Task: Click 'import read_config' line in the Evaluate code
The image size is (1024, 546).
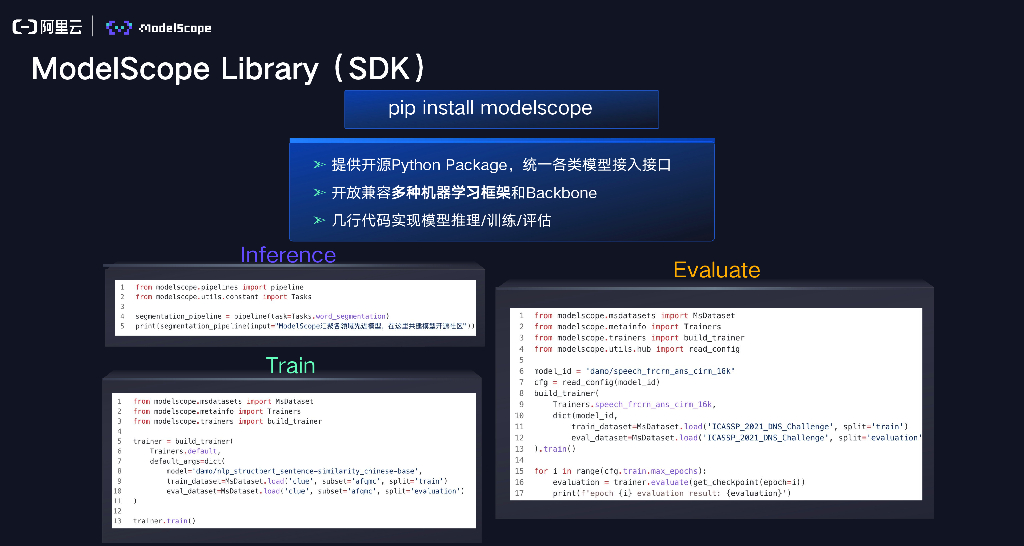Action: click(637, 349)
